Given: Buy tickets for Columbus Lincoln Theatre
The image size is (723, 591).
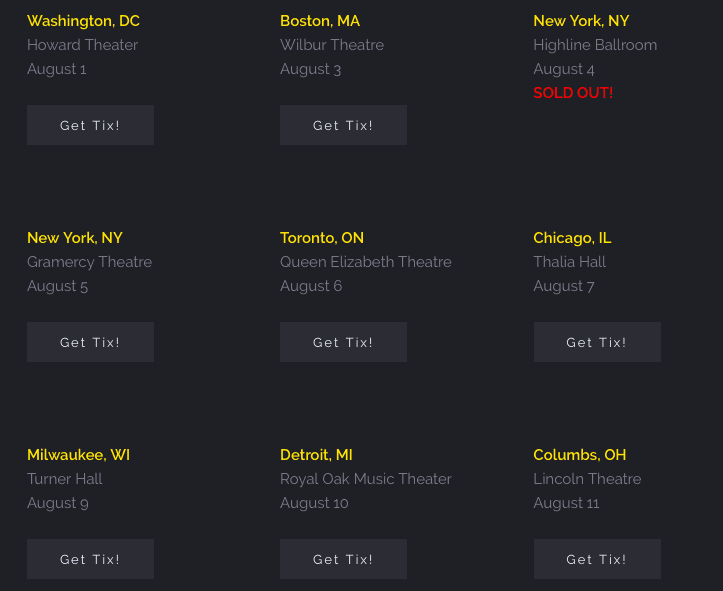Looking at the screenshot, I should click(x=596, y=559).
